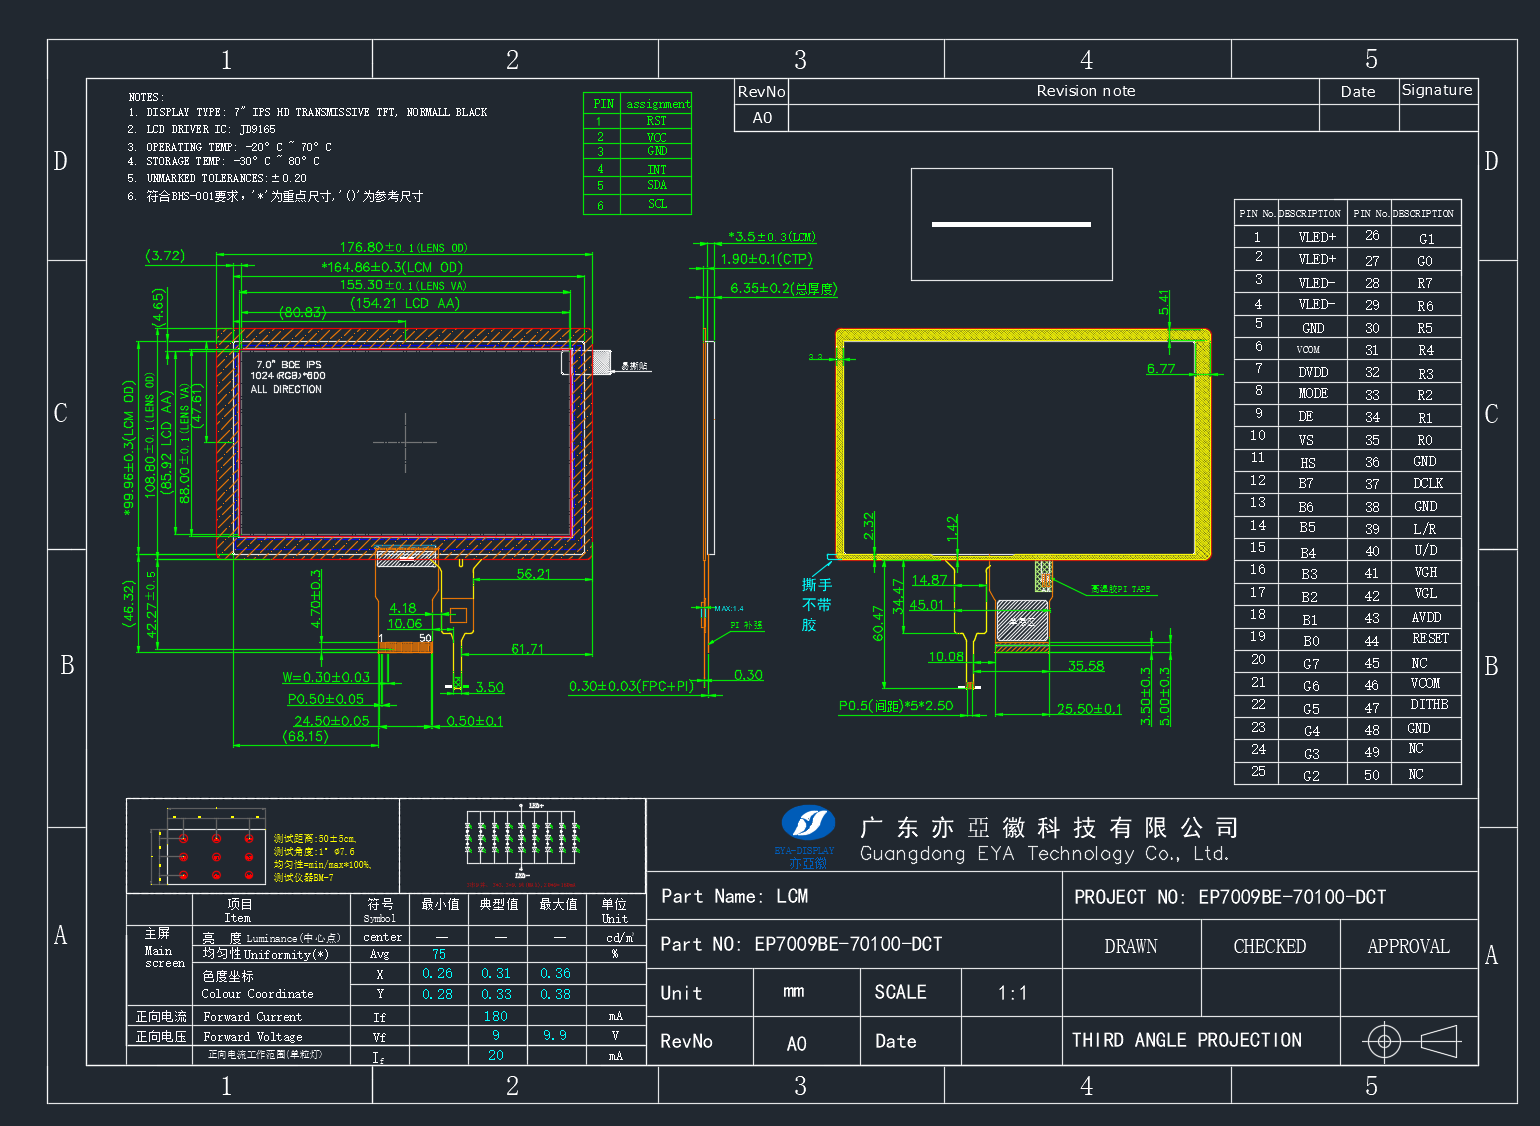Click "SCL" in the pin assignment table
The width and height of the screenshot is (1540, 1126).
[657, 204]
